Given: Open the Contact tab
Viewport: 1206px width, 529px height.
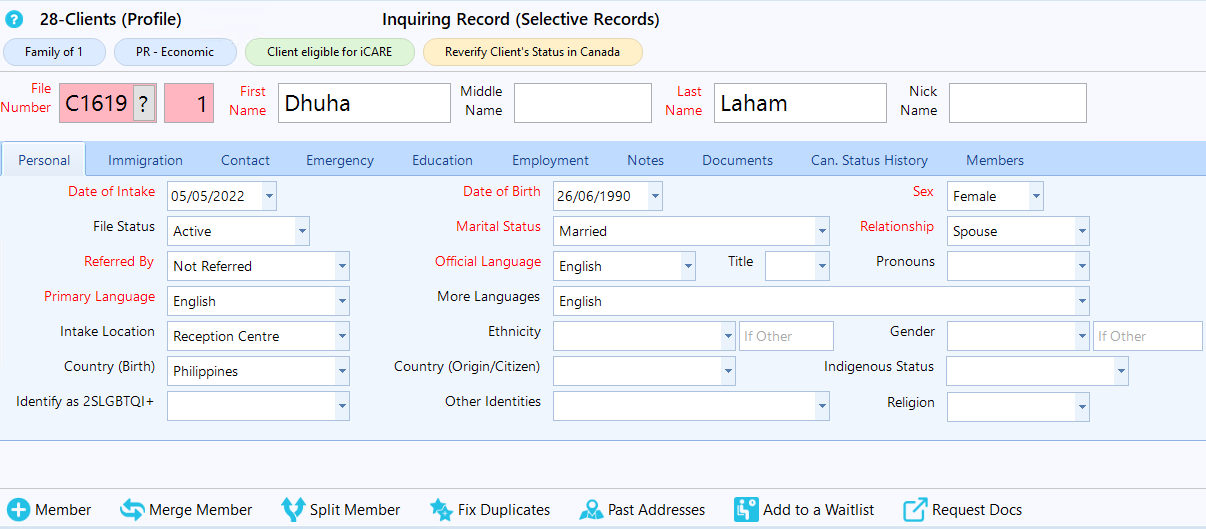Looking at the screenshot, I should pyautogui.click(x=245, y=160).
